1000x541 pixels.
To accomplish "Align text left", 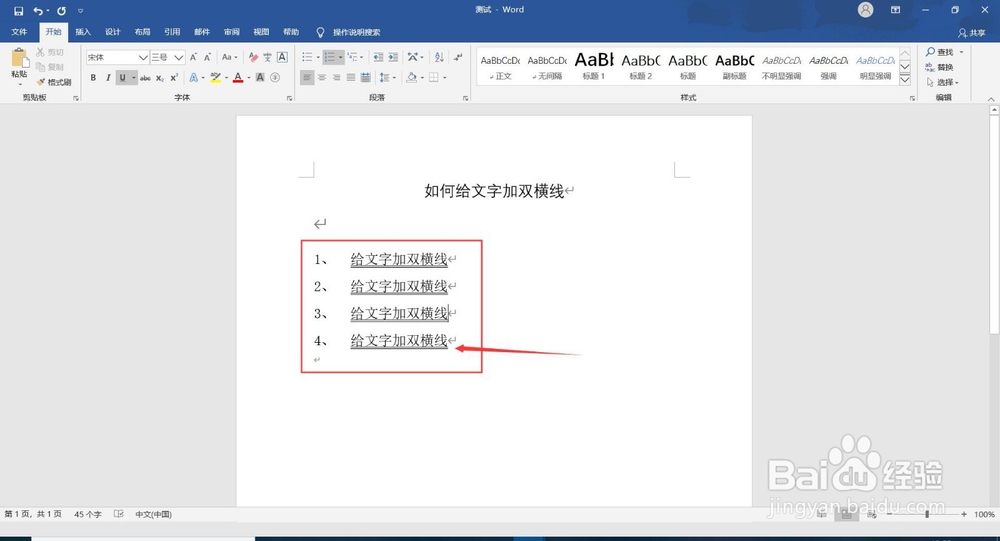I will tap(307, 78).
